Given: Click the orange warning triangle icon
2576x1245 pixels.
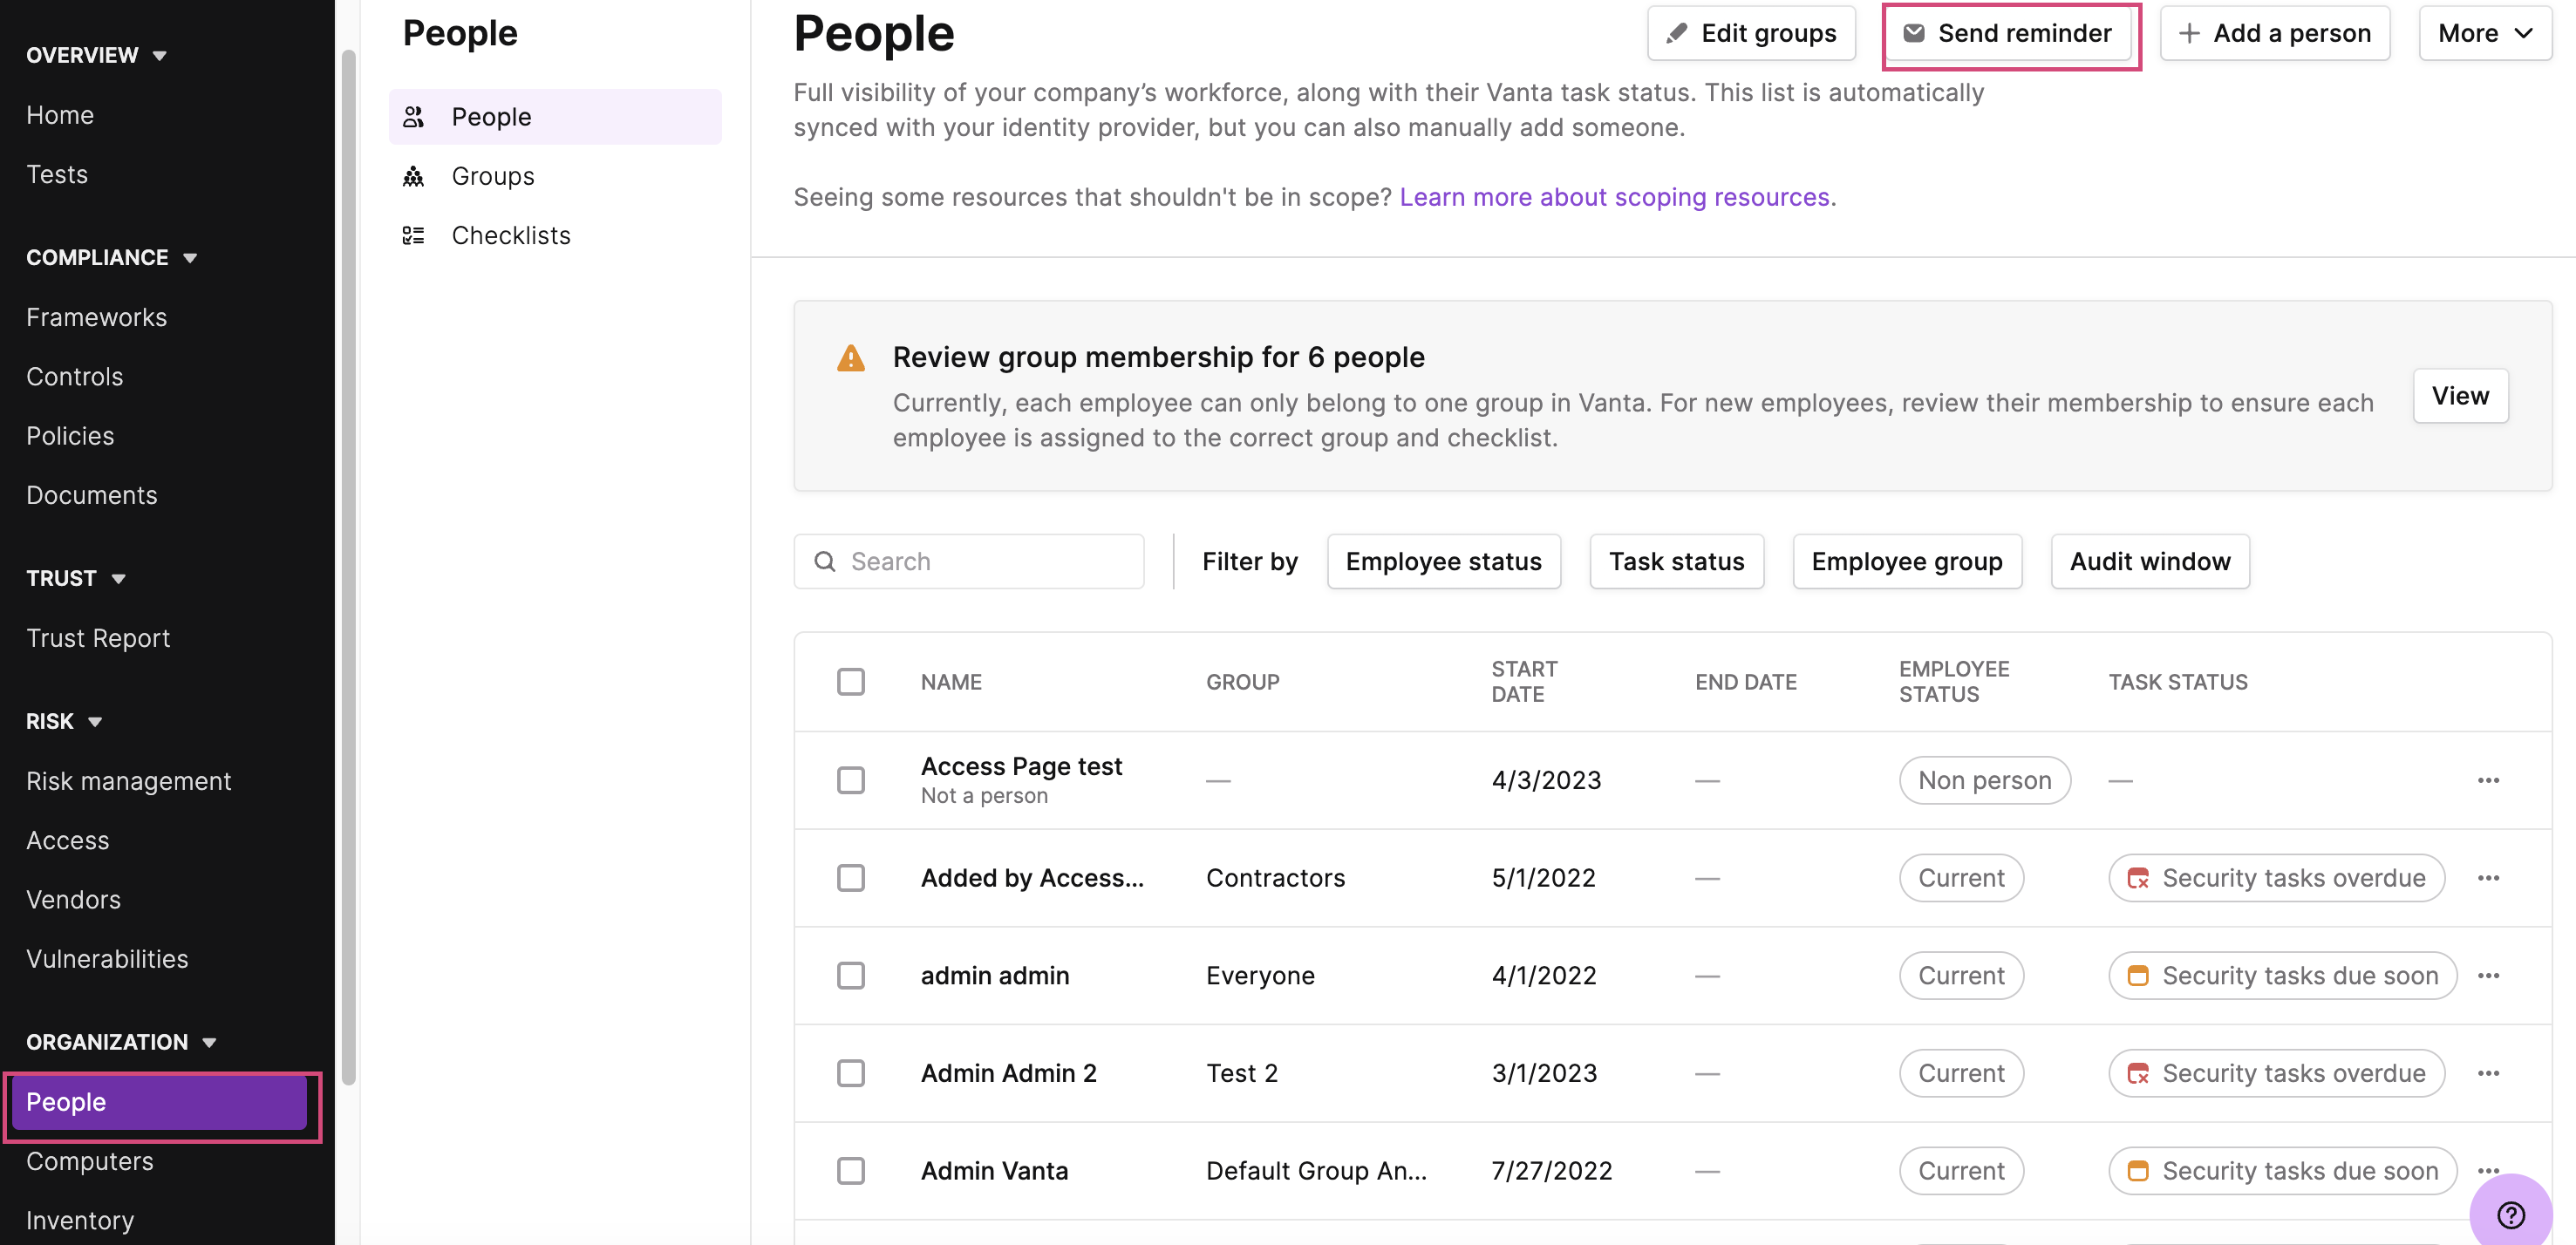Looking at the screenshot, I should tap(851, 358).
